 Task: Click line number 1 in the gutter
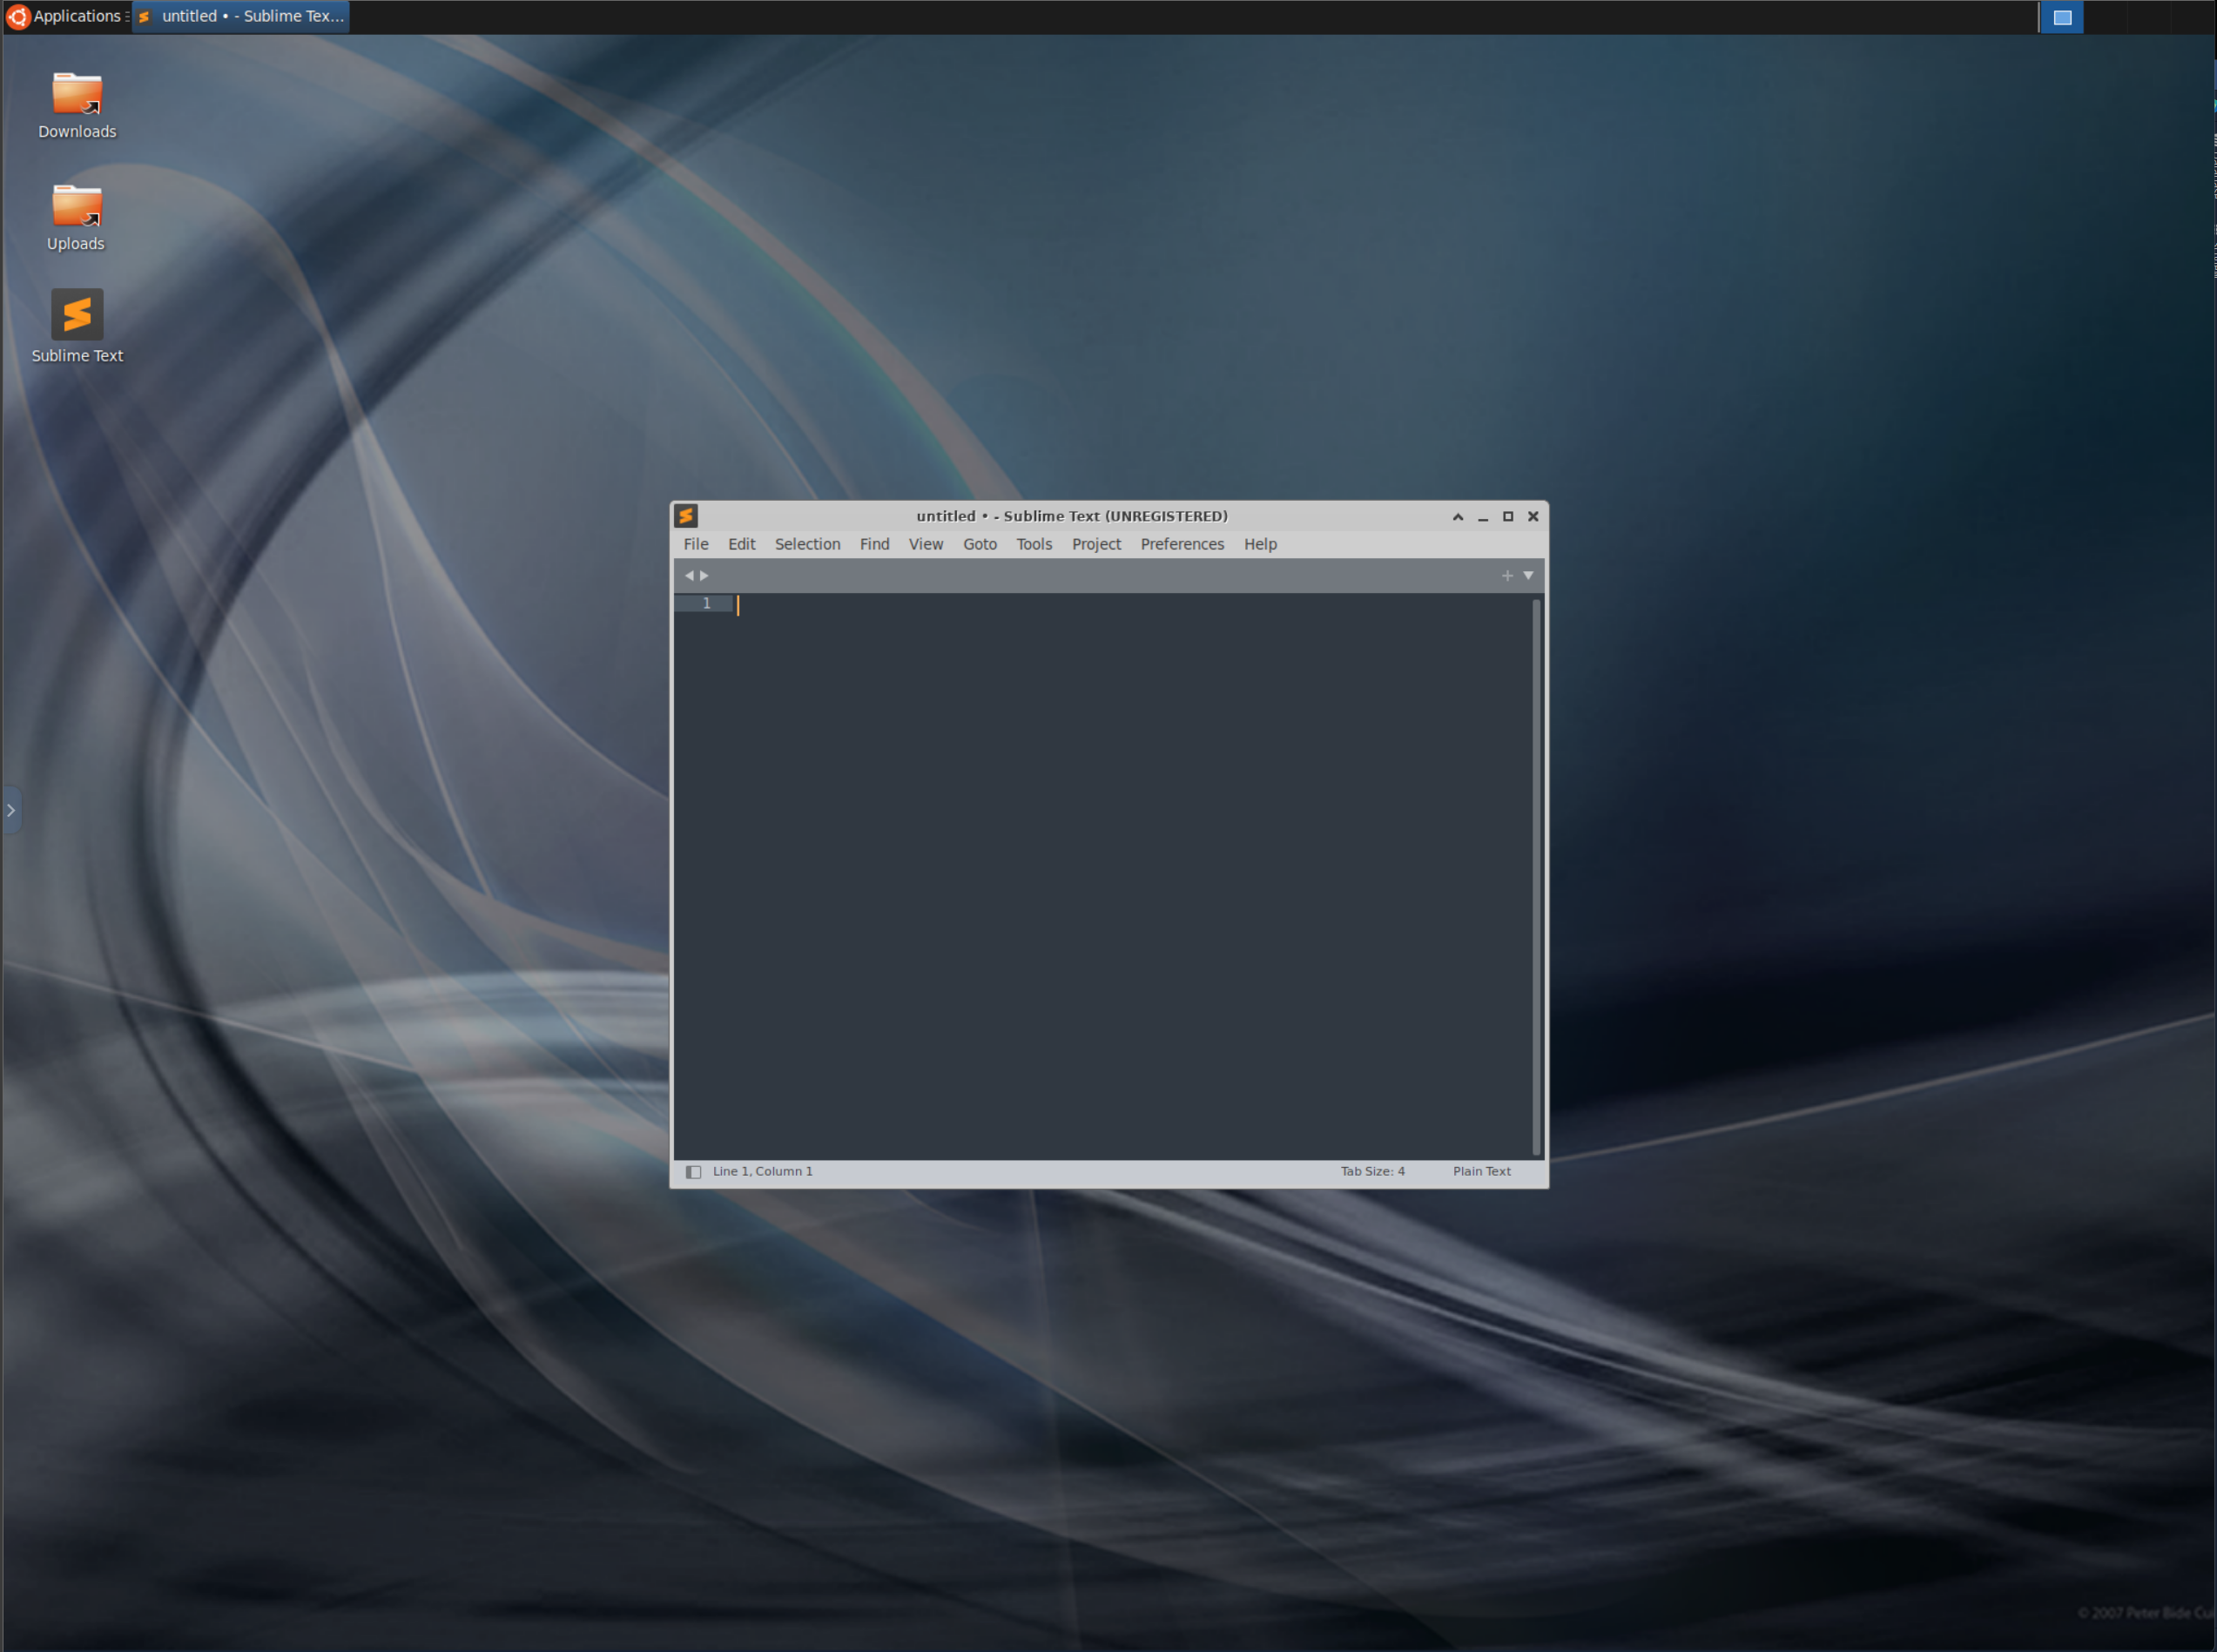706,603
